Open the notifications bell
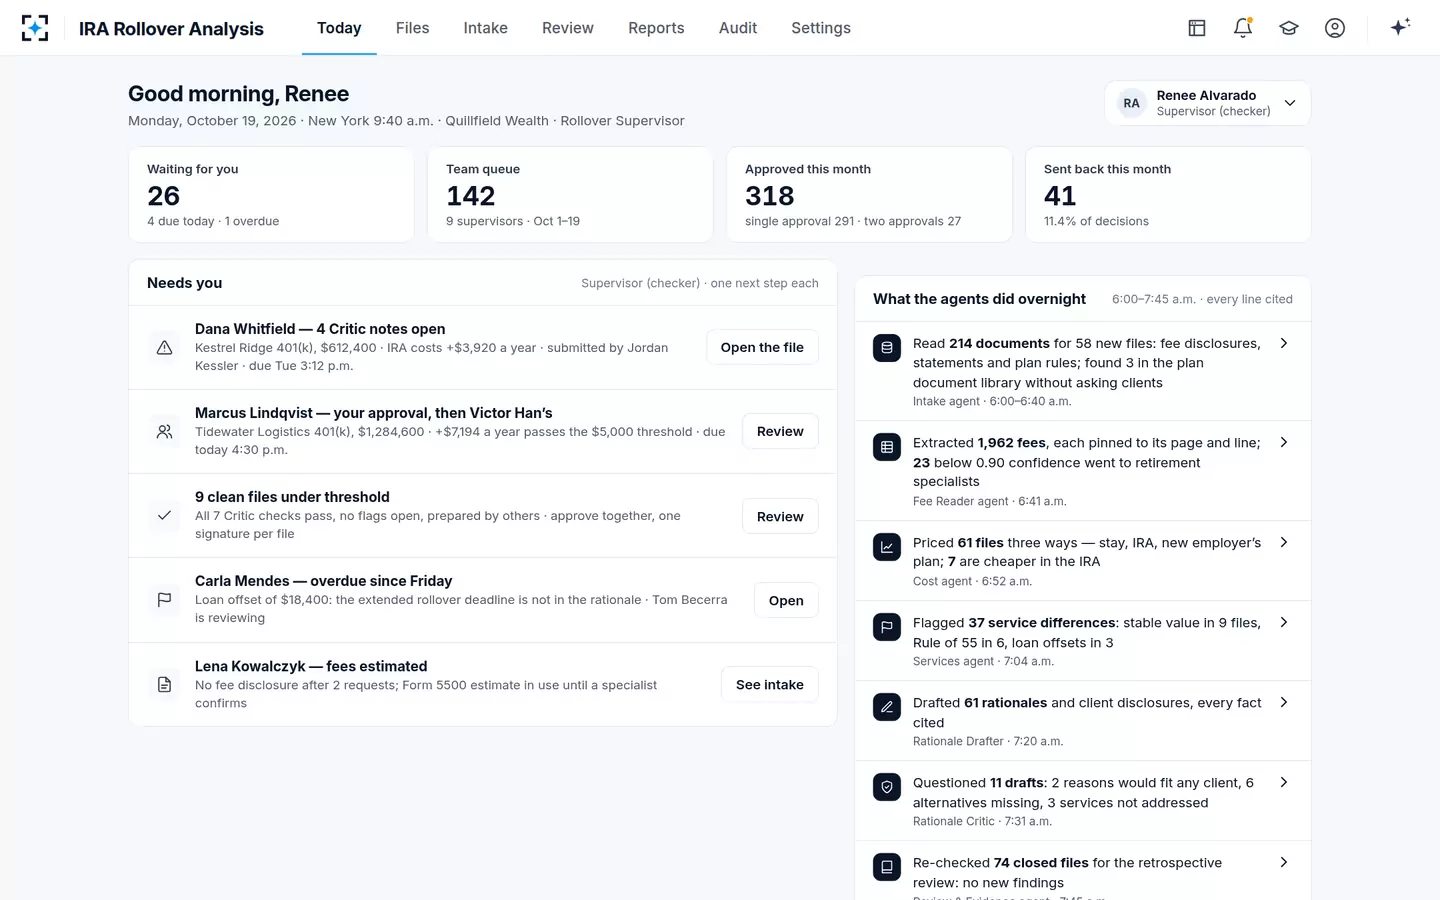Screen dimensions: 1440x900 click(x=1243, y=28)
